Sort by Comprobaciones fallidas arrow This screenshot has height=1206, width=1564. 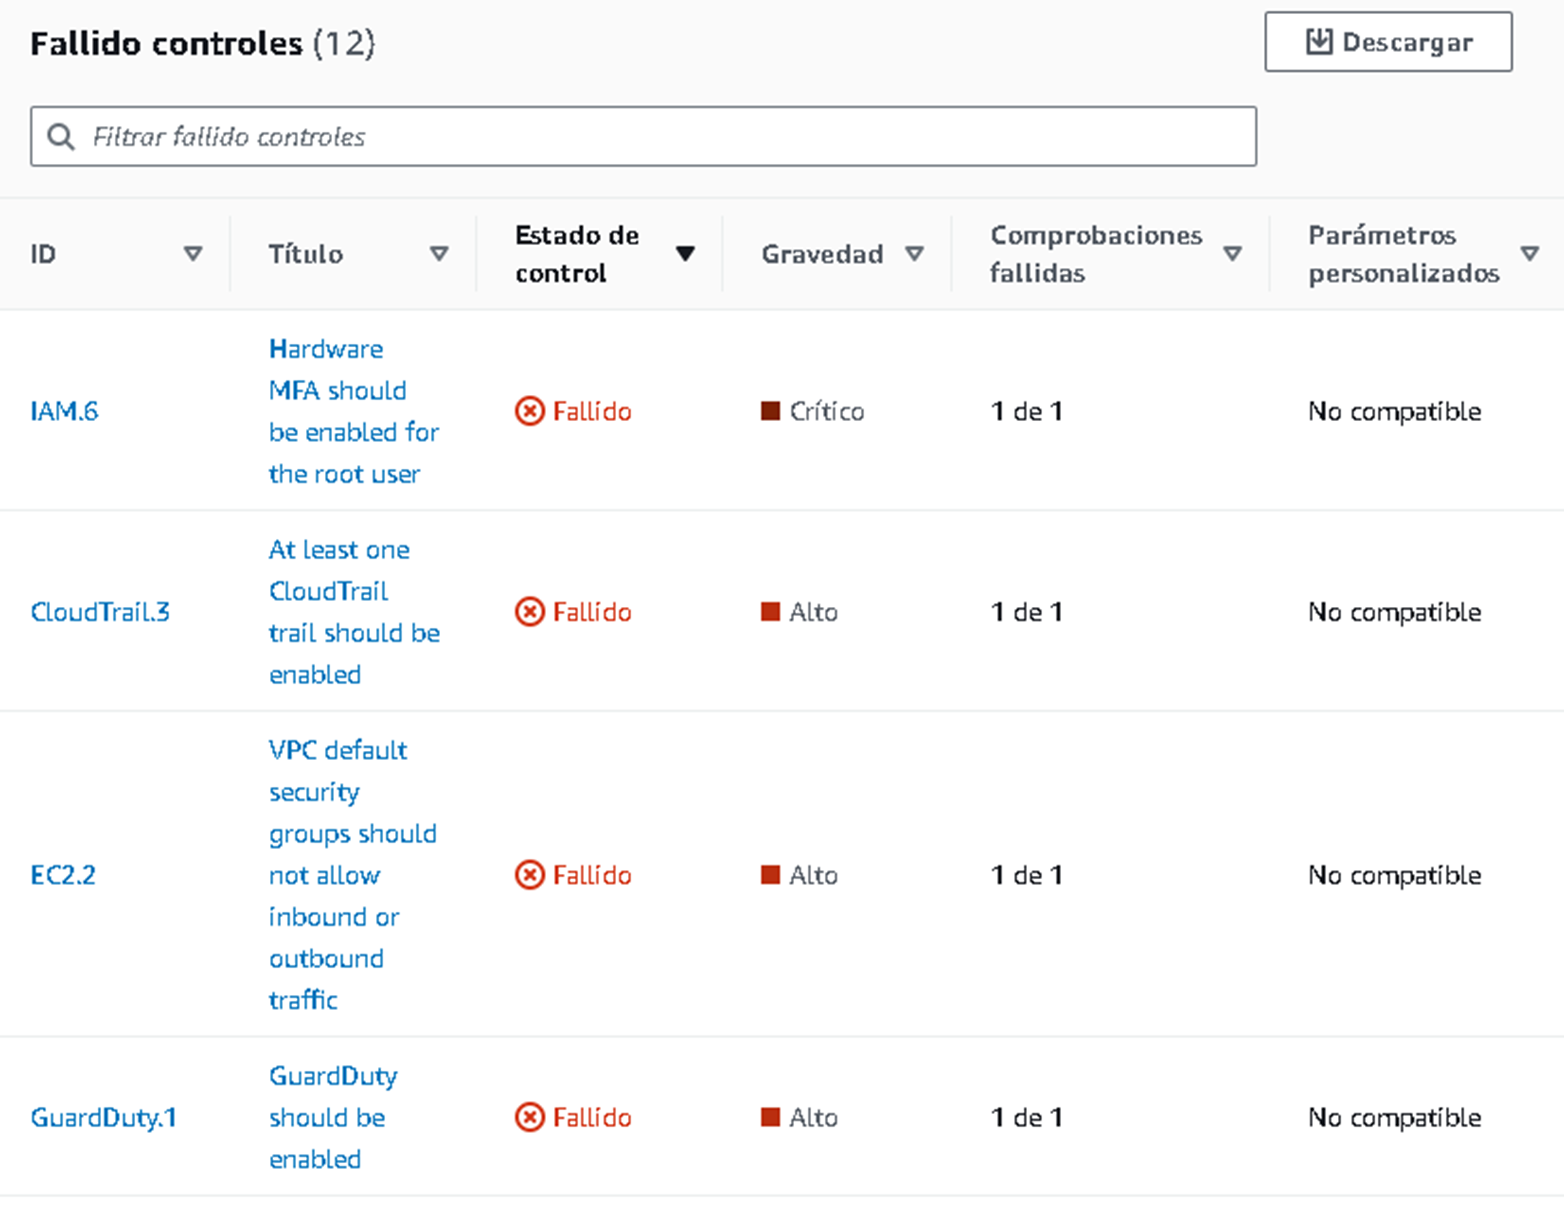point(1232,254)
